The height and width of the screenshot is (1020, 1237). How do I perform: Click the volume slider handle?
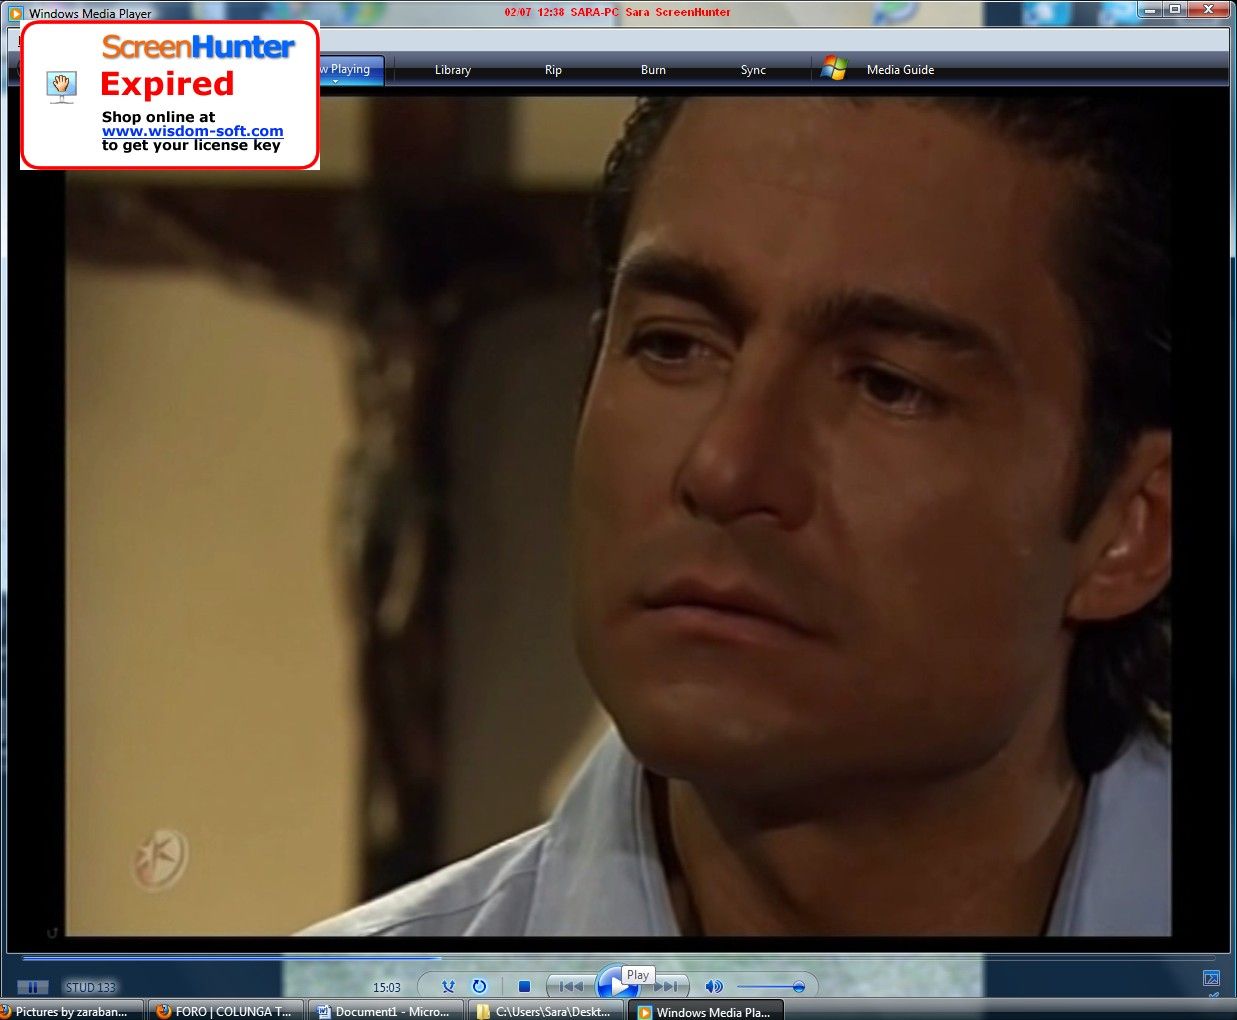(x=798, y=987)
